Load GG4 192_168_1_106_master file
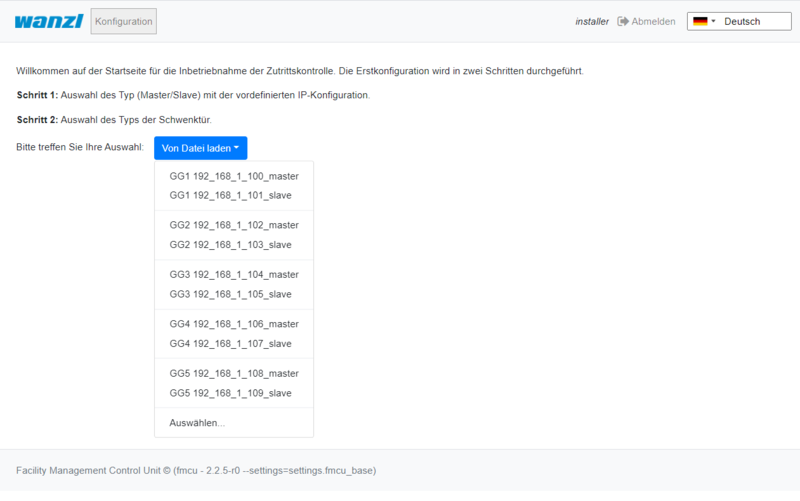The height and width of the screenshot is (501, 800). (x=234, y=324)
